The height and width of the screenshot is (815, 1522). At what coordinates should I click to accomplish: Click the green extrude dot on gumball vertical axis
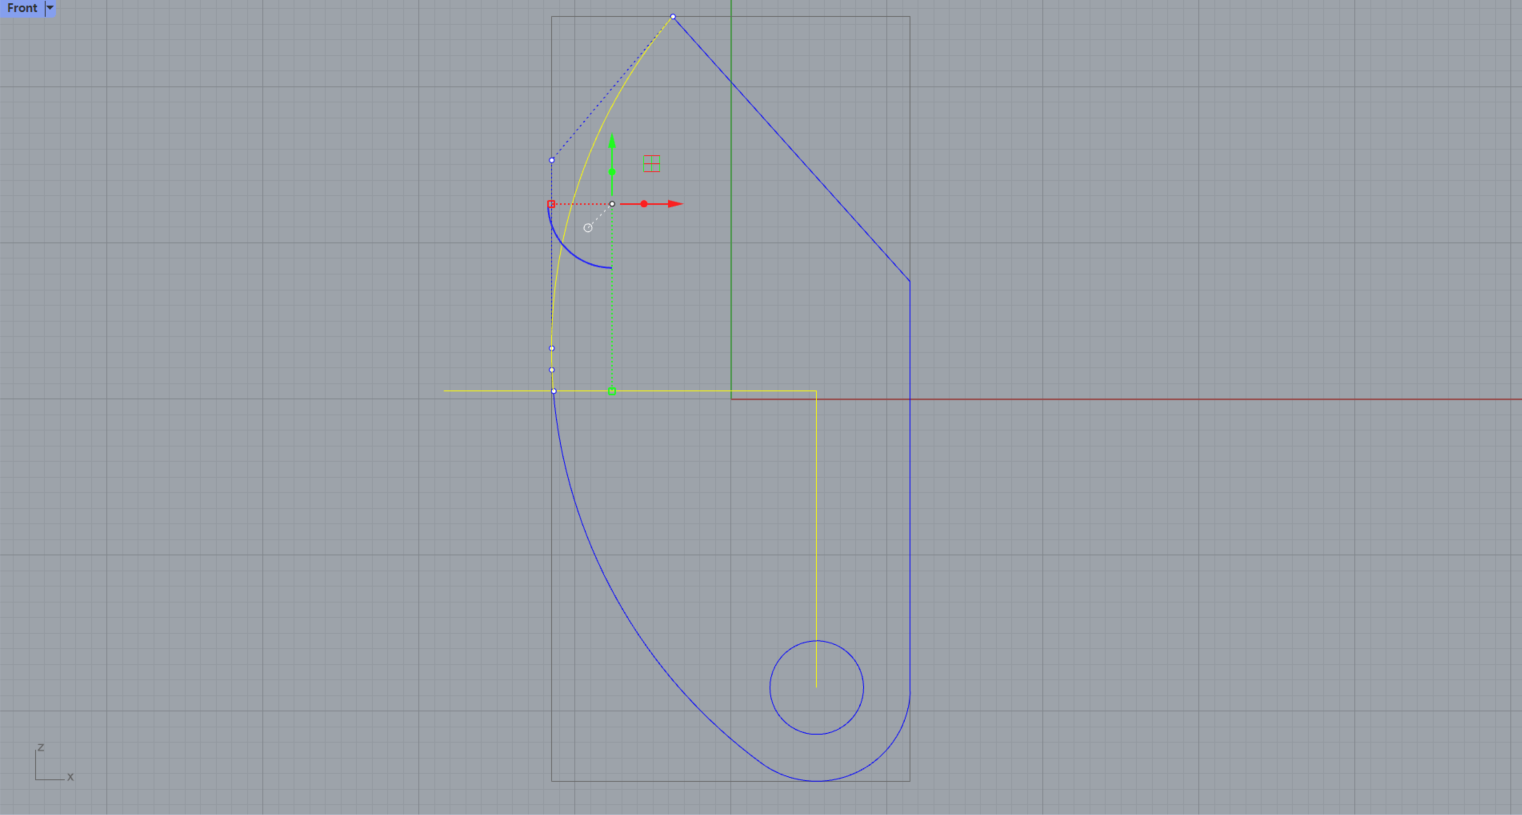point(612,172)
